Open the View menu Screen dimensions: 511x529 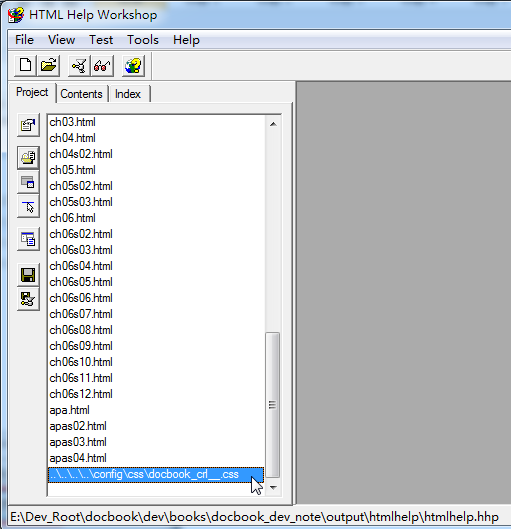coord(61,40)
